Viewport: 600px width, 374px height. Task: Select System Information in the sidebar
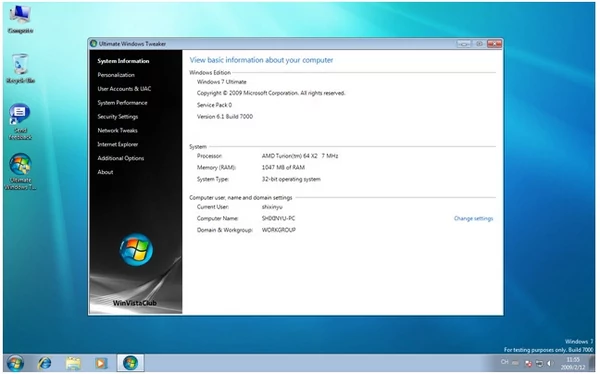point(123,61)
